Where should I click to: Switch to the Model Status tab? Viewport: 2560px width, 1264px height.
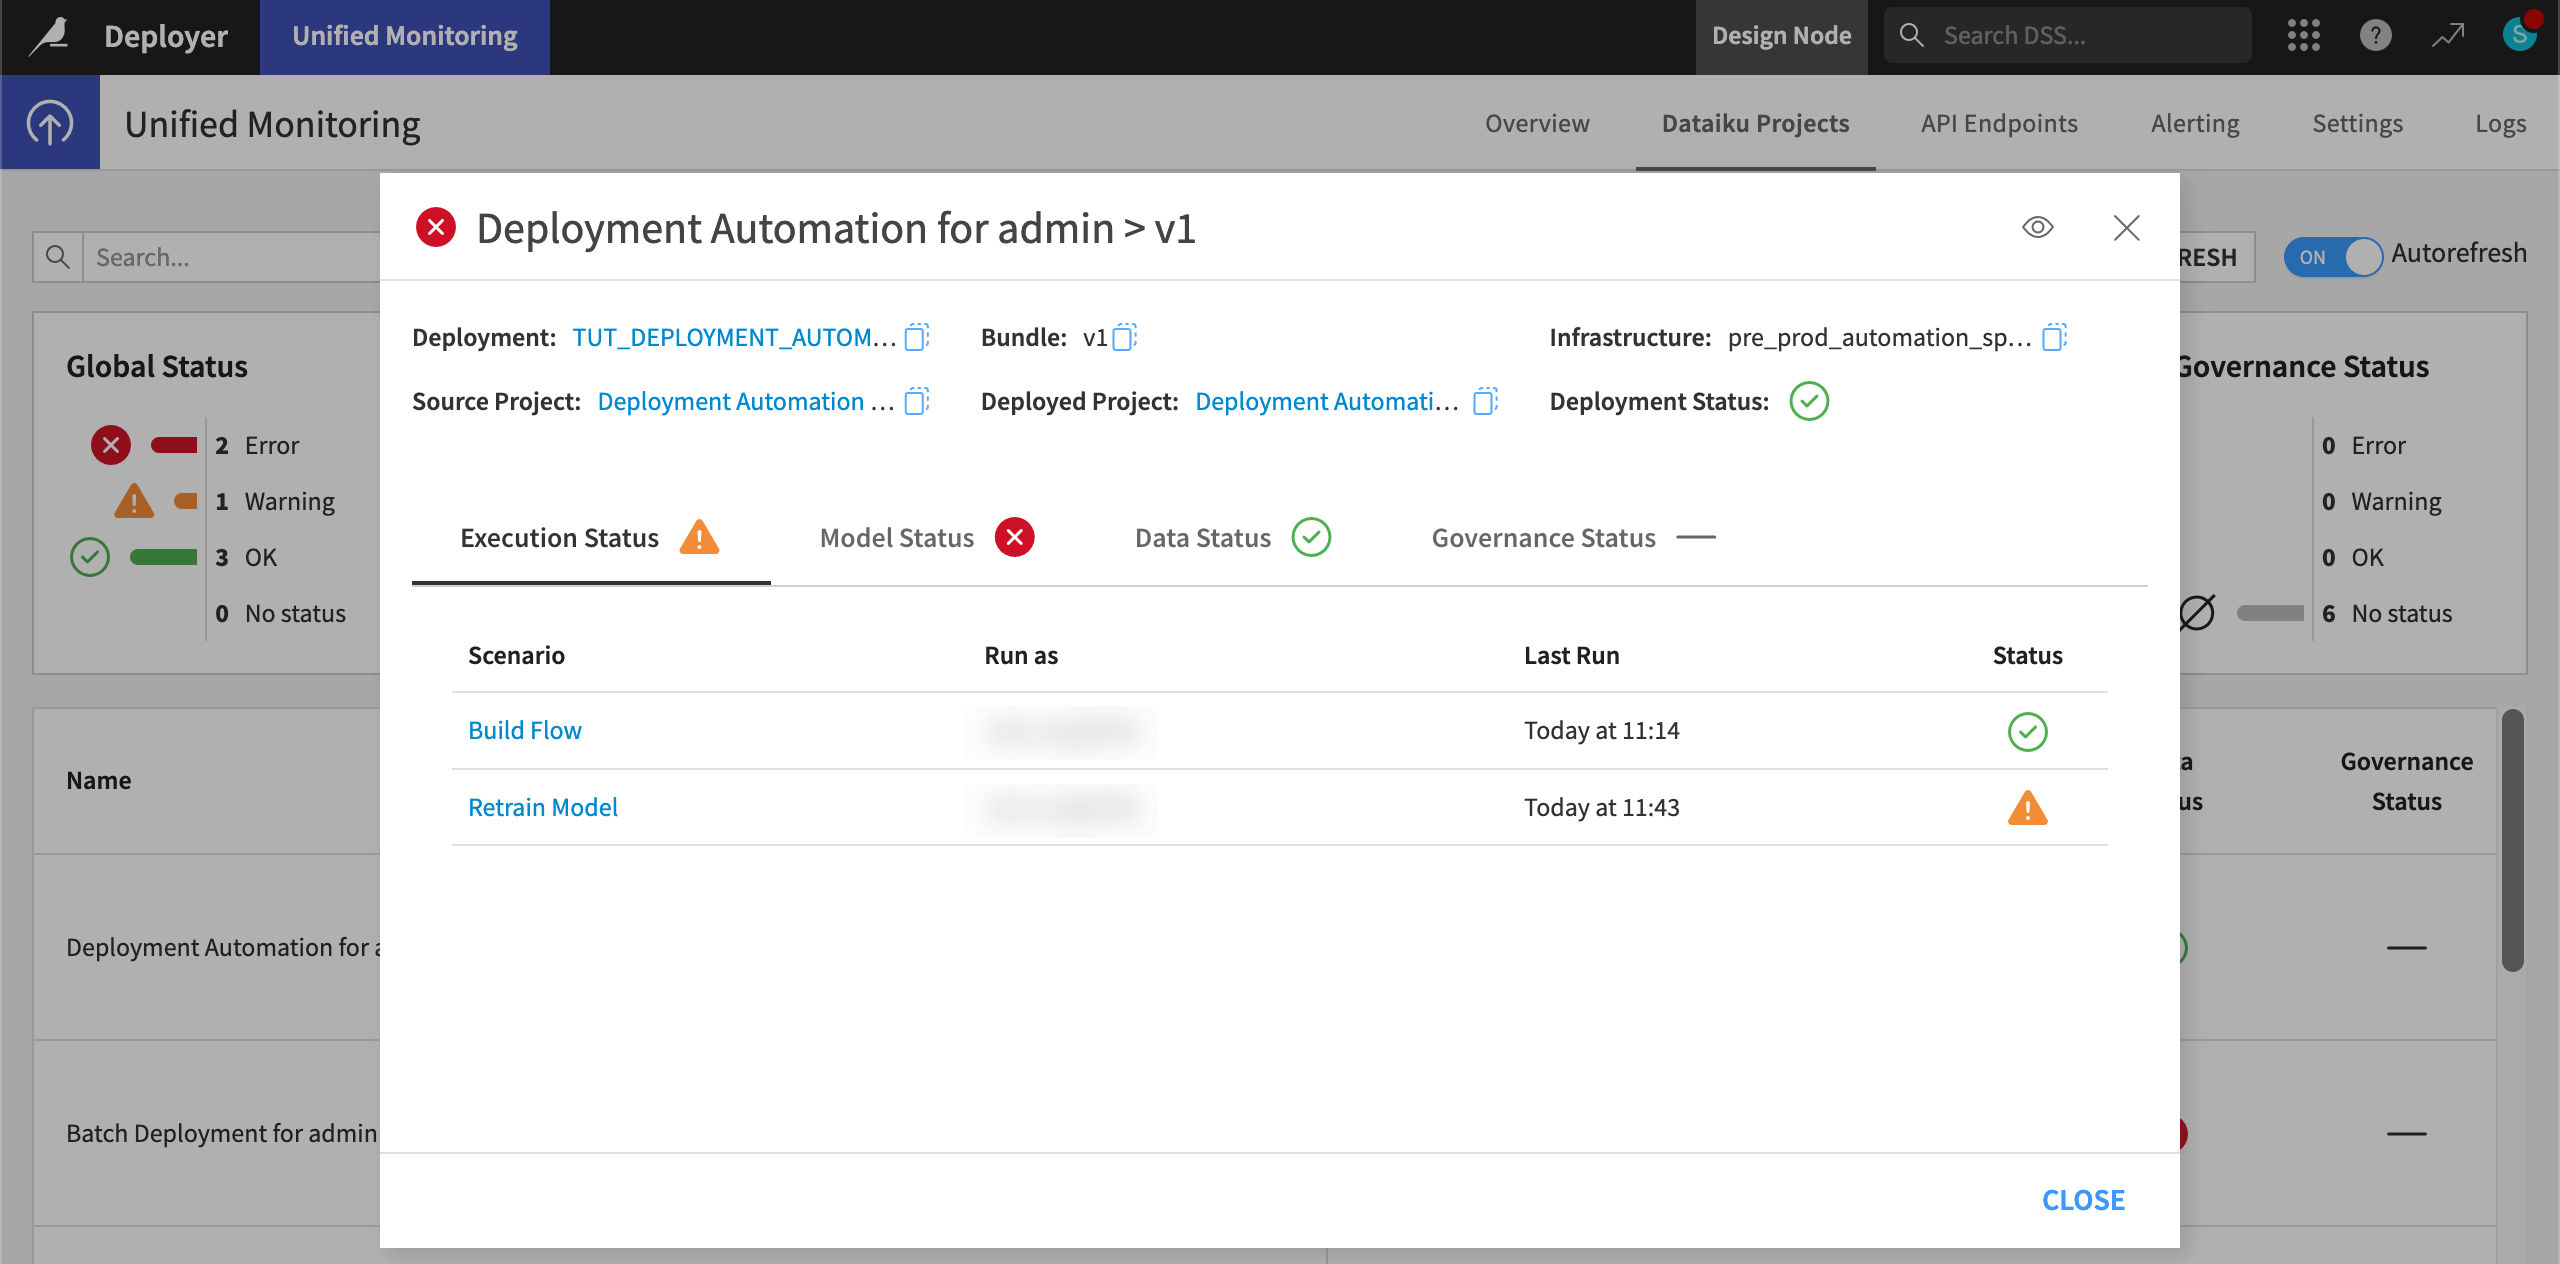pyautogui.click(x=896, y=537)
